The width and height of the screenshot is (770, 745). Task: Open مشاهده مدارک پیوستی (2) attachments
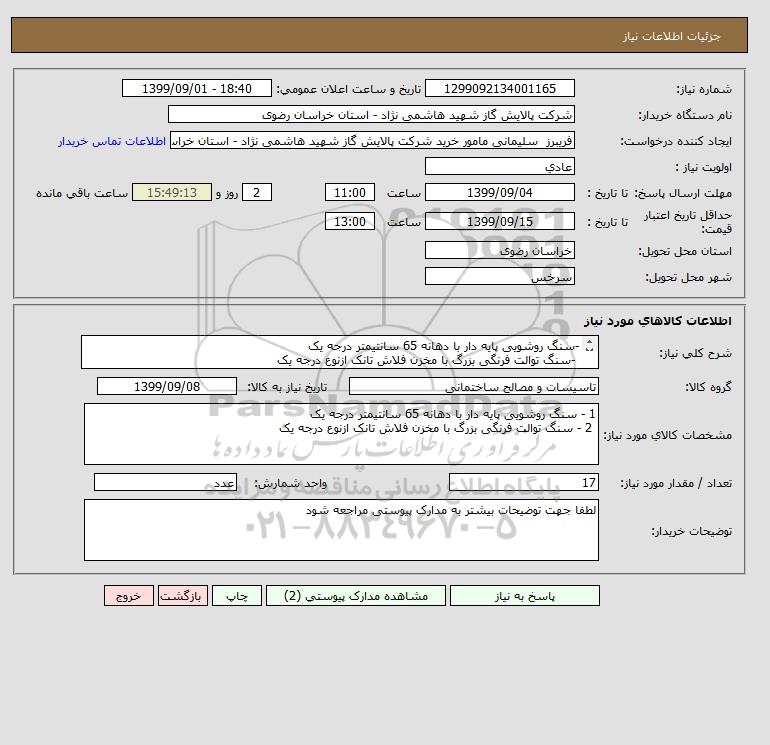(356, 596)
